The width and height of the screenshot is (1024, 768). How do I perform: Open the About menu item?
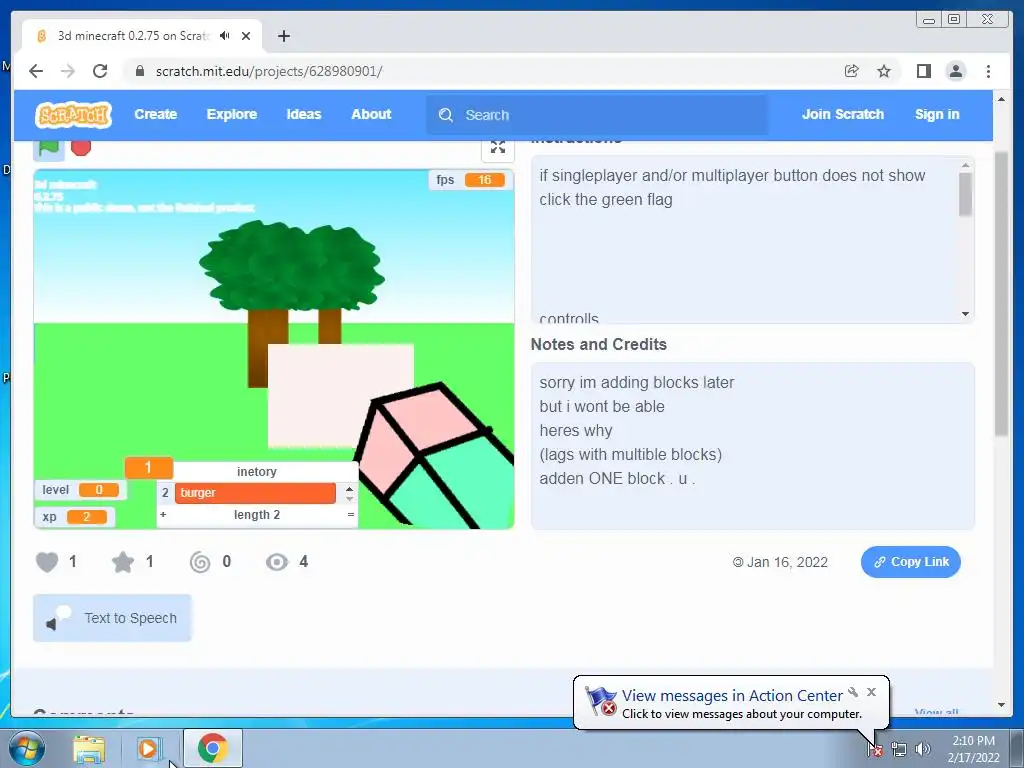click(x=371, y=114)
